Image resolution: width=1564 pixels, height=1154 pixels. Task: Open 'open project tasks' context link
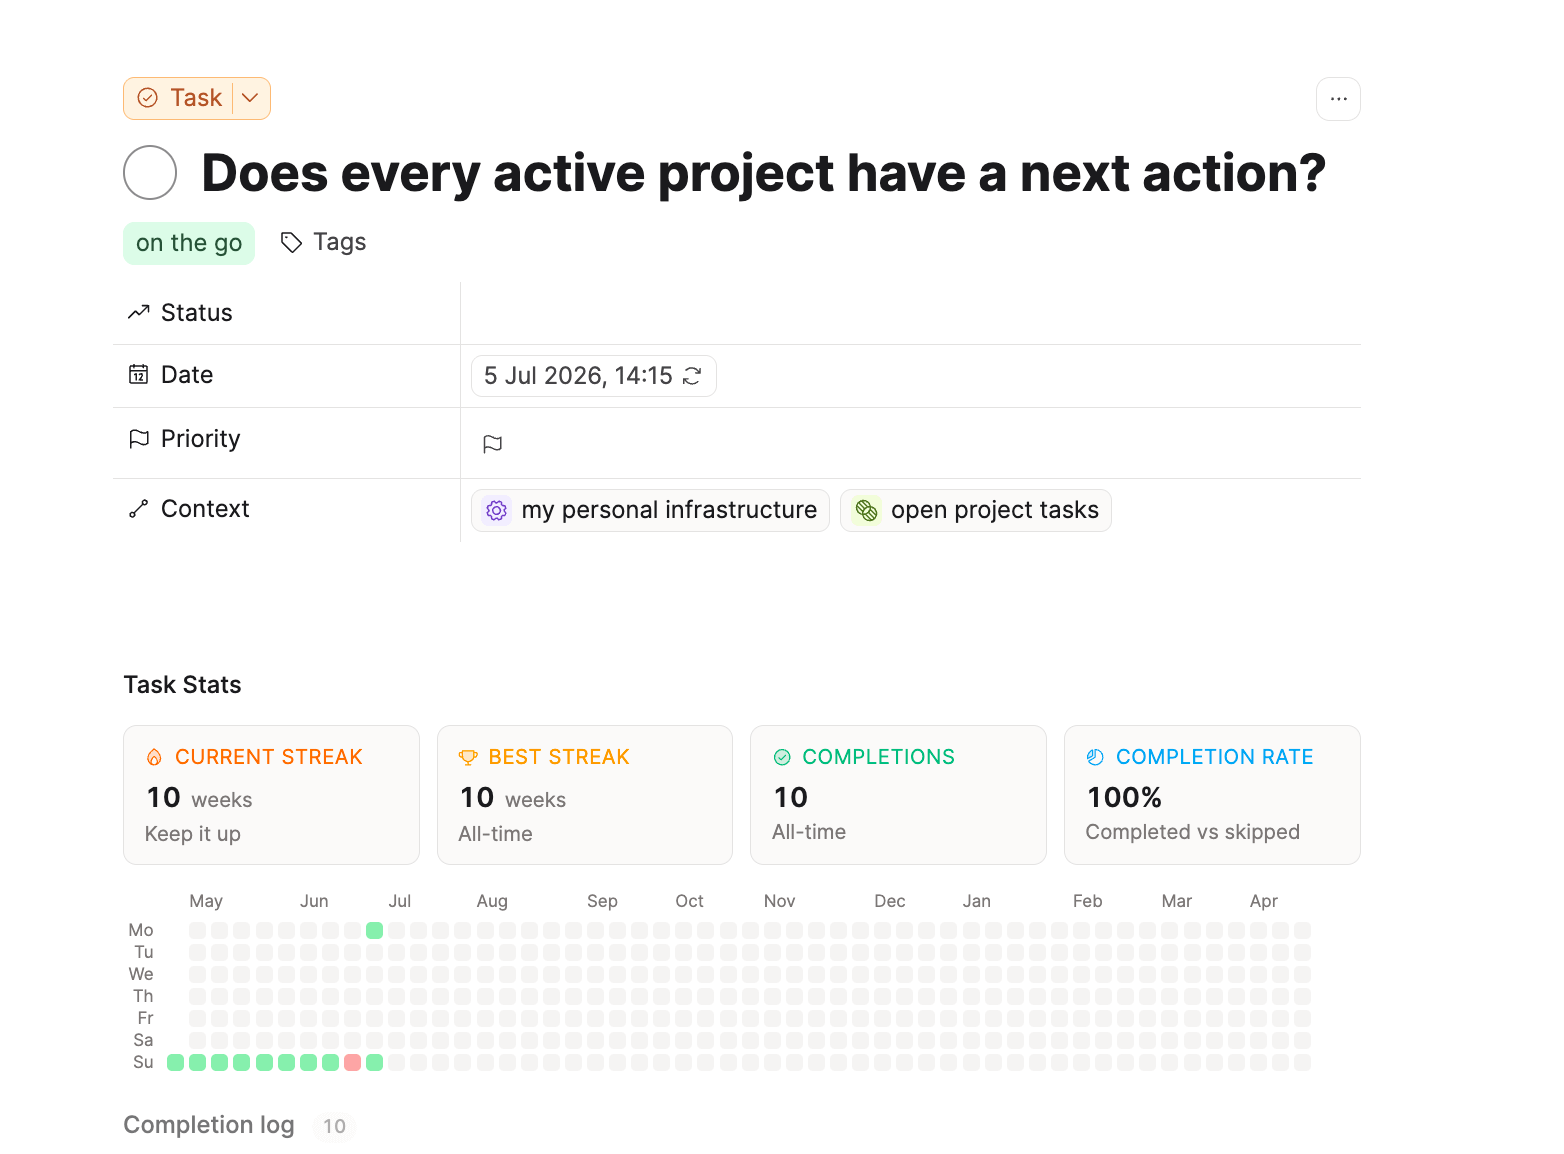[x=976, y=510]
